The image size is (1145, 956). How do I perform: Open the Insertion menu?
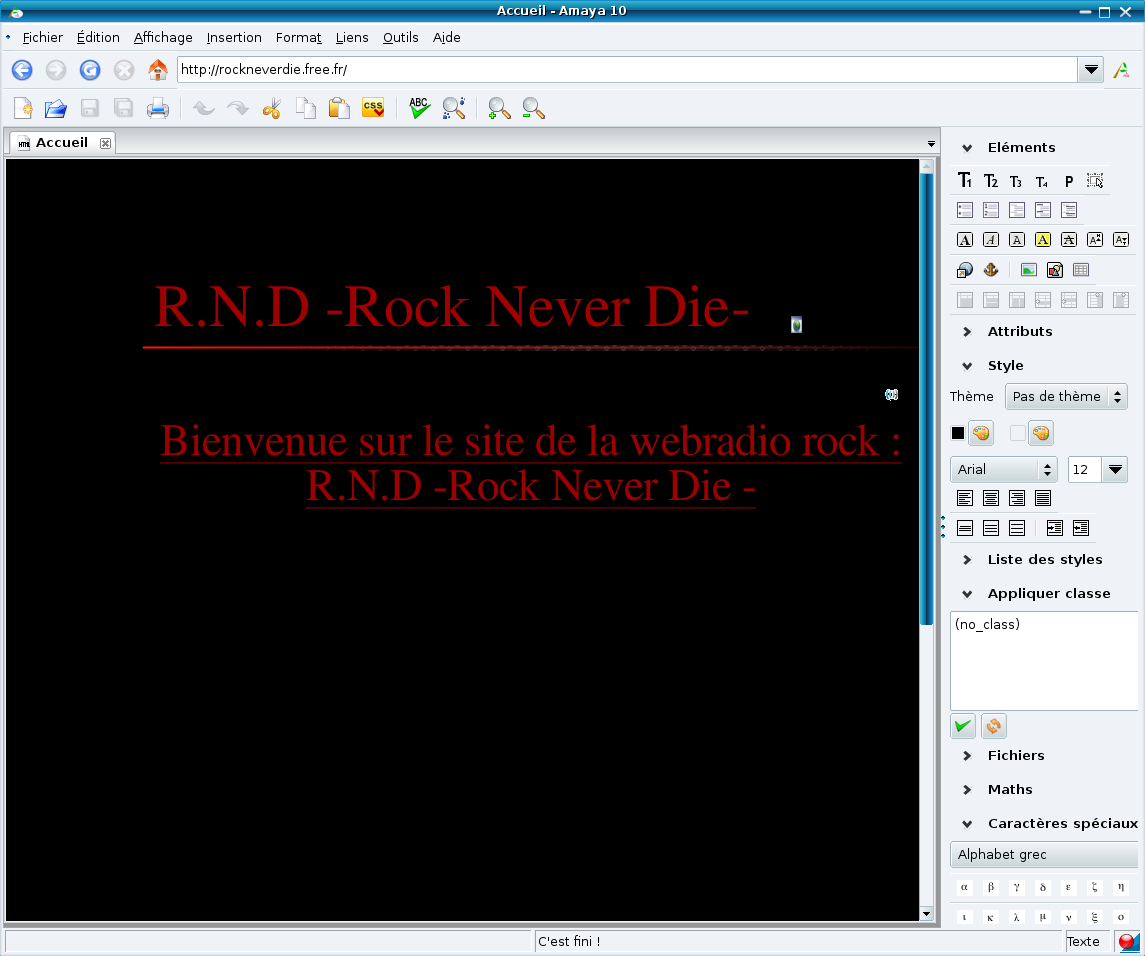[x=234, y=37]
